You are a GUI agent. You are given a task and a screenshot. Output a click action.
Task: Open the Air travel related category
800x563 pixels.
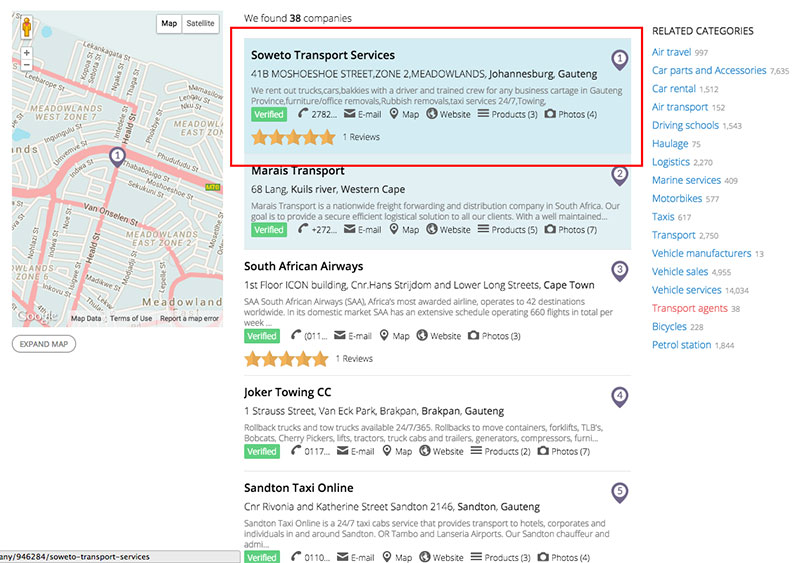coord(671,52)
